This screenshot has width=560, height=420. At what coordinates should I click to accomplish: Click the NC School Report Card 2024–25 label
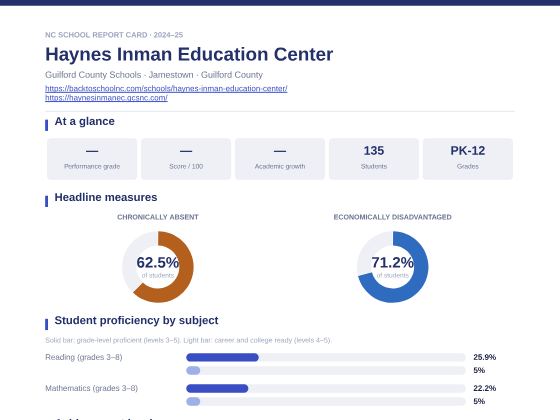pos(114,35)
